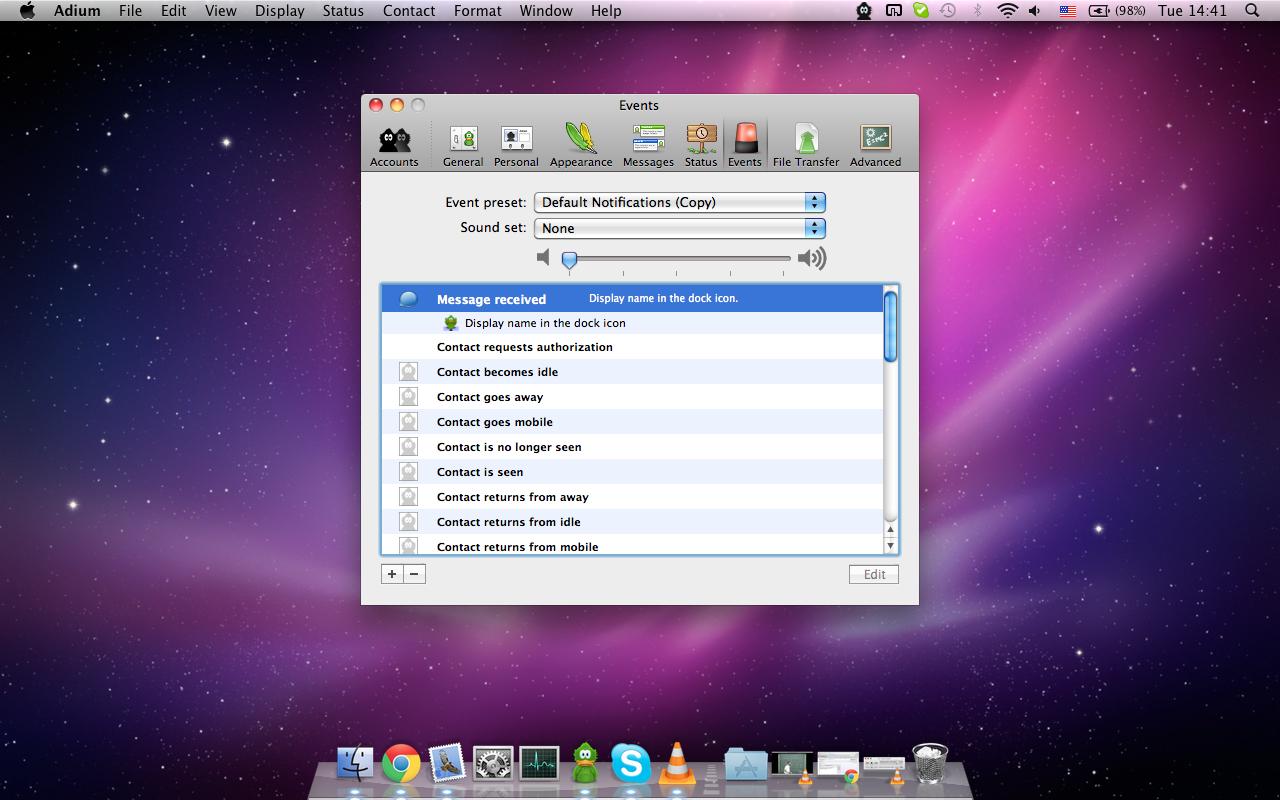Screen dimensions: 1280x800
Task: Switch to the Status preferences pane
Action: pos(701,145)
